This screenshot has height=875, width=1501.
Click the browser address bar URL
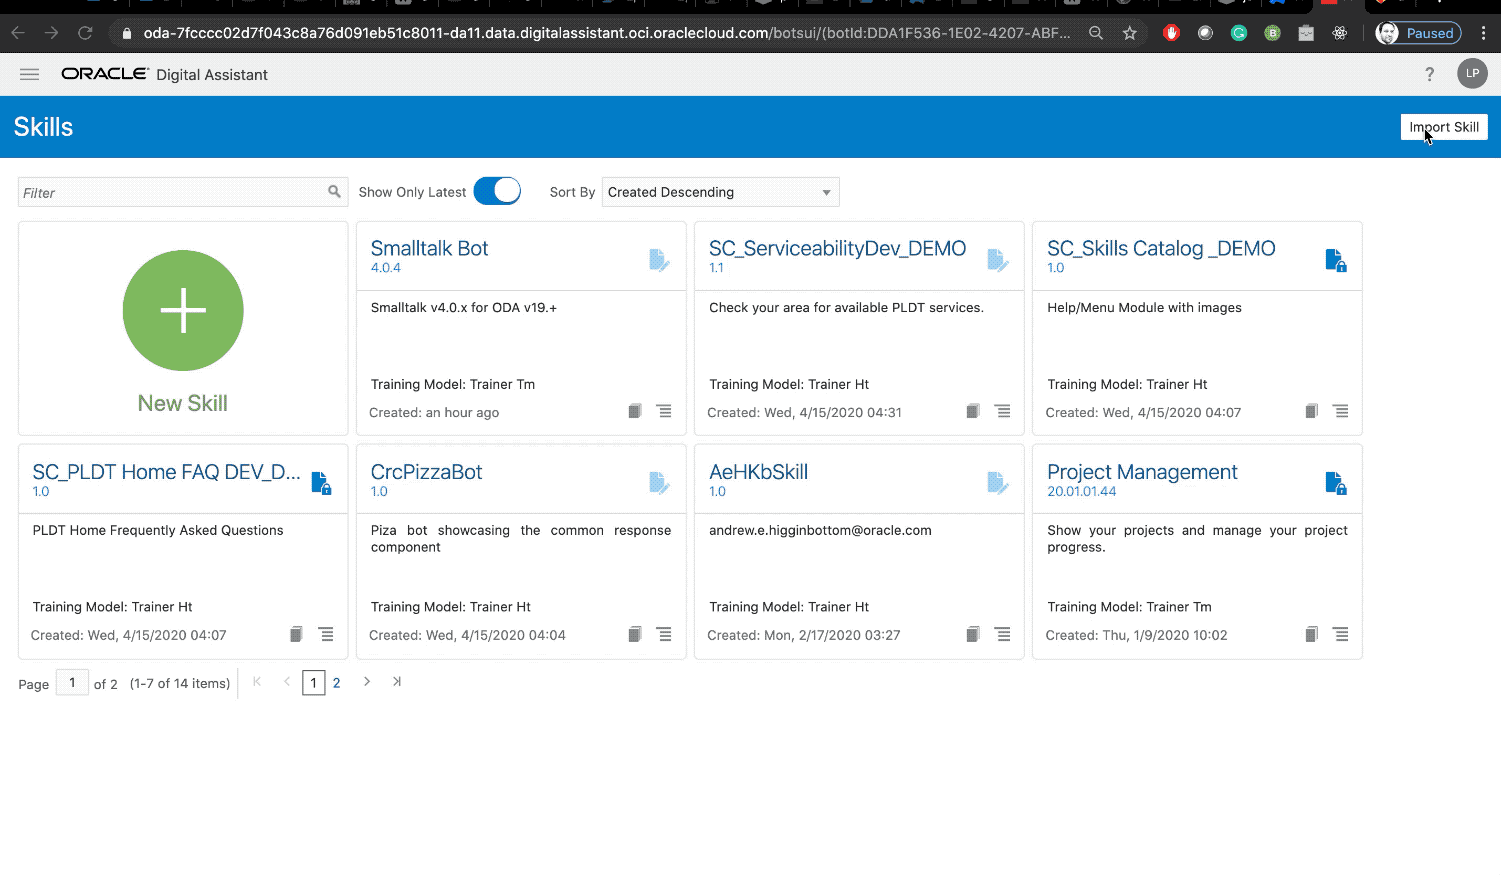pos(606,33)
